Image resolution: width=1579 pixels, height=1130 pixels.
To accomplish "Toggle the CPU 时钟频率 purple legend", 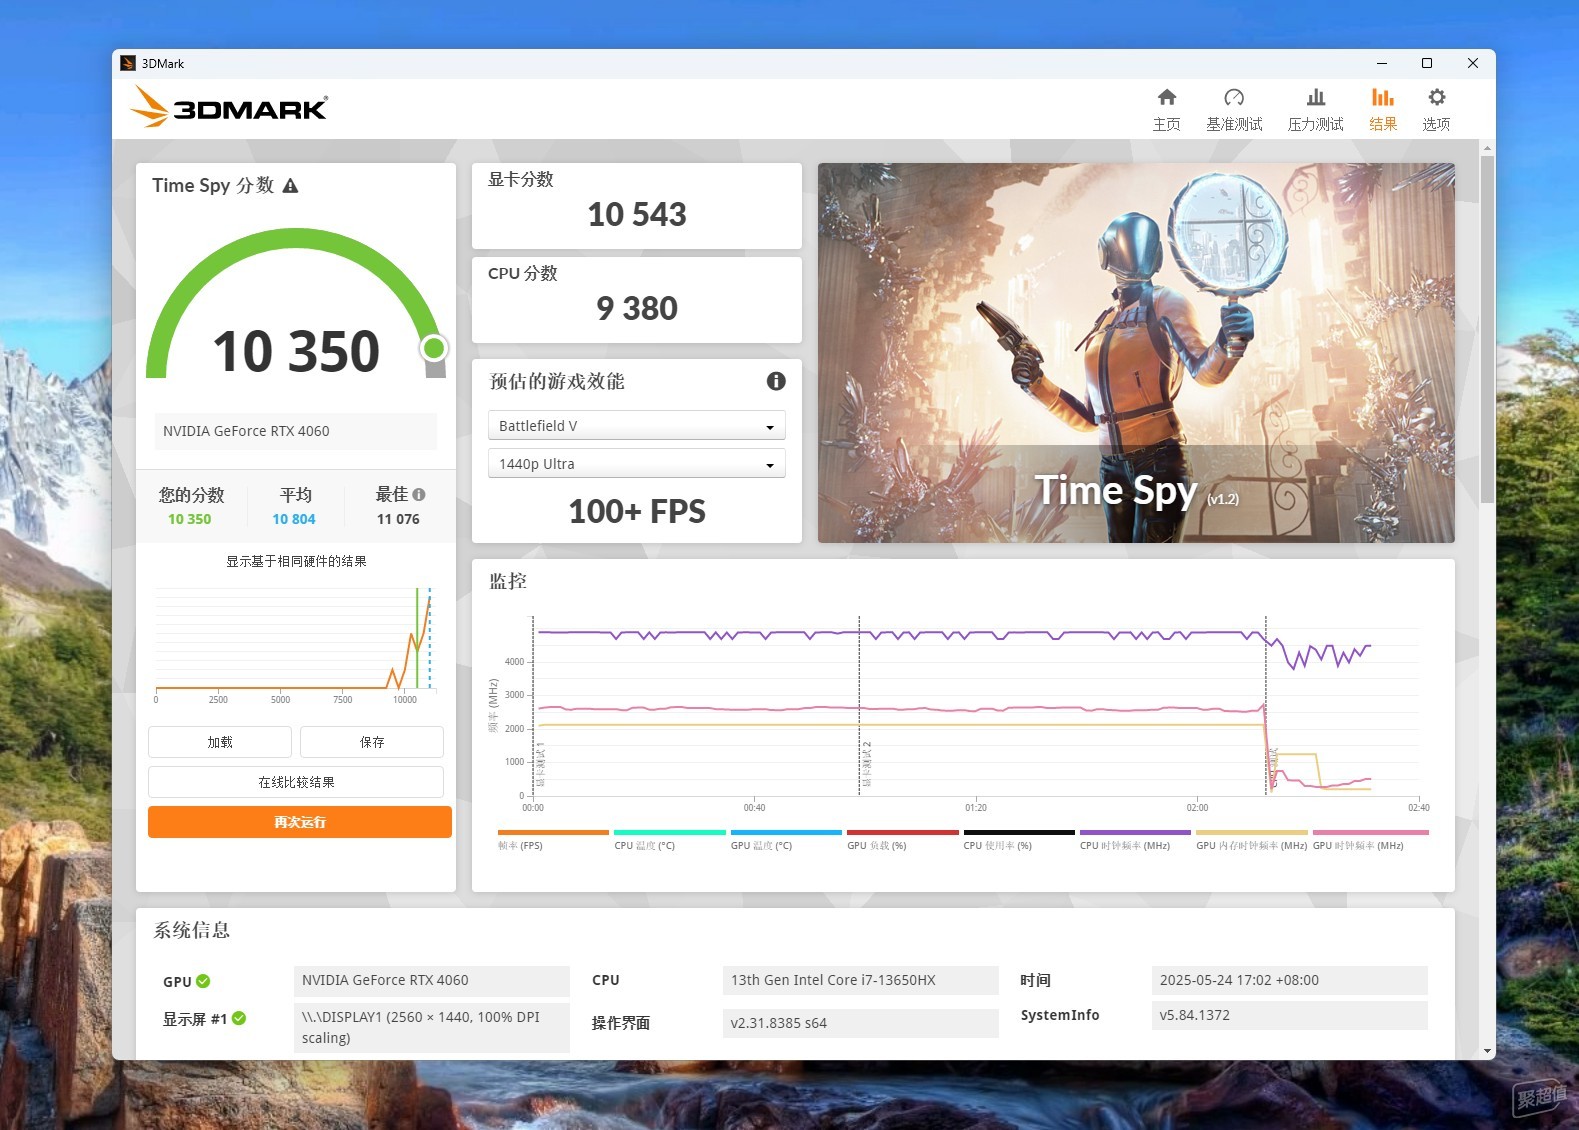I will click(x=1135, y=840).
